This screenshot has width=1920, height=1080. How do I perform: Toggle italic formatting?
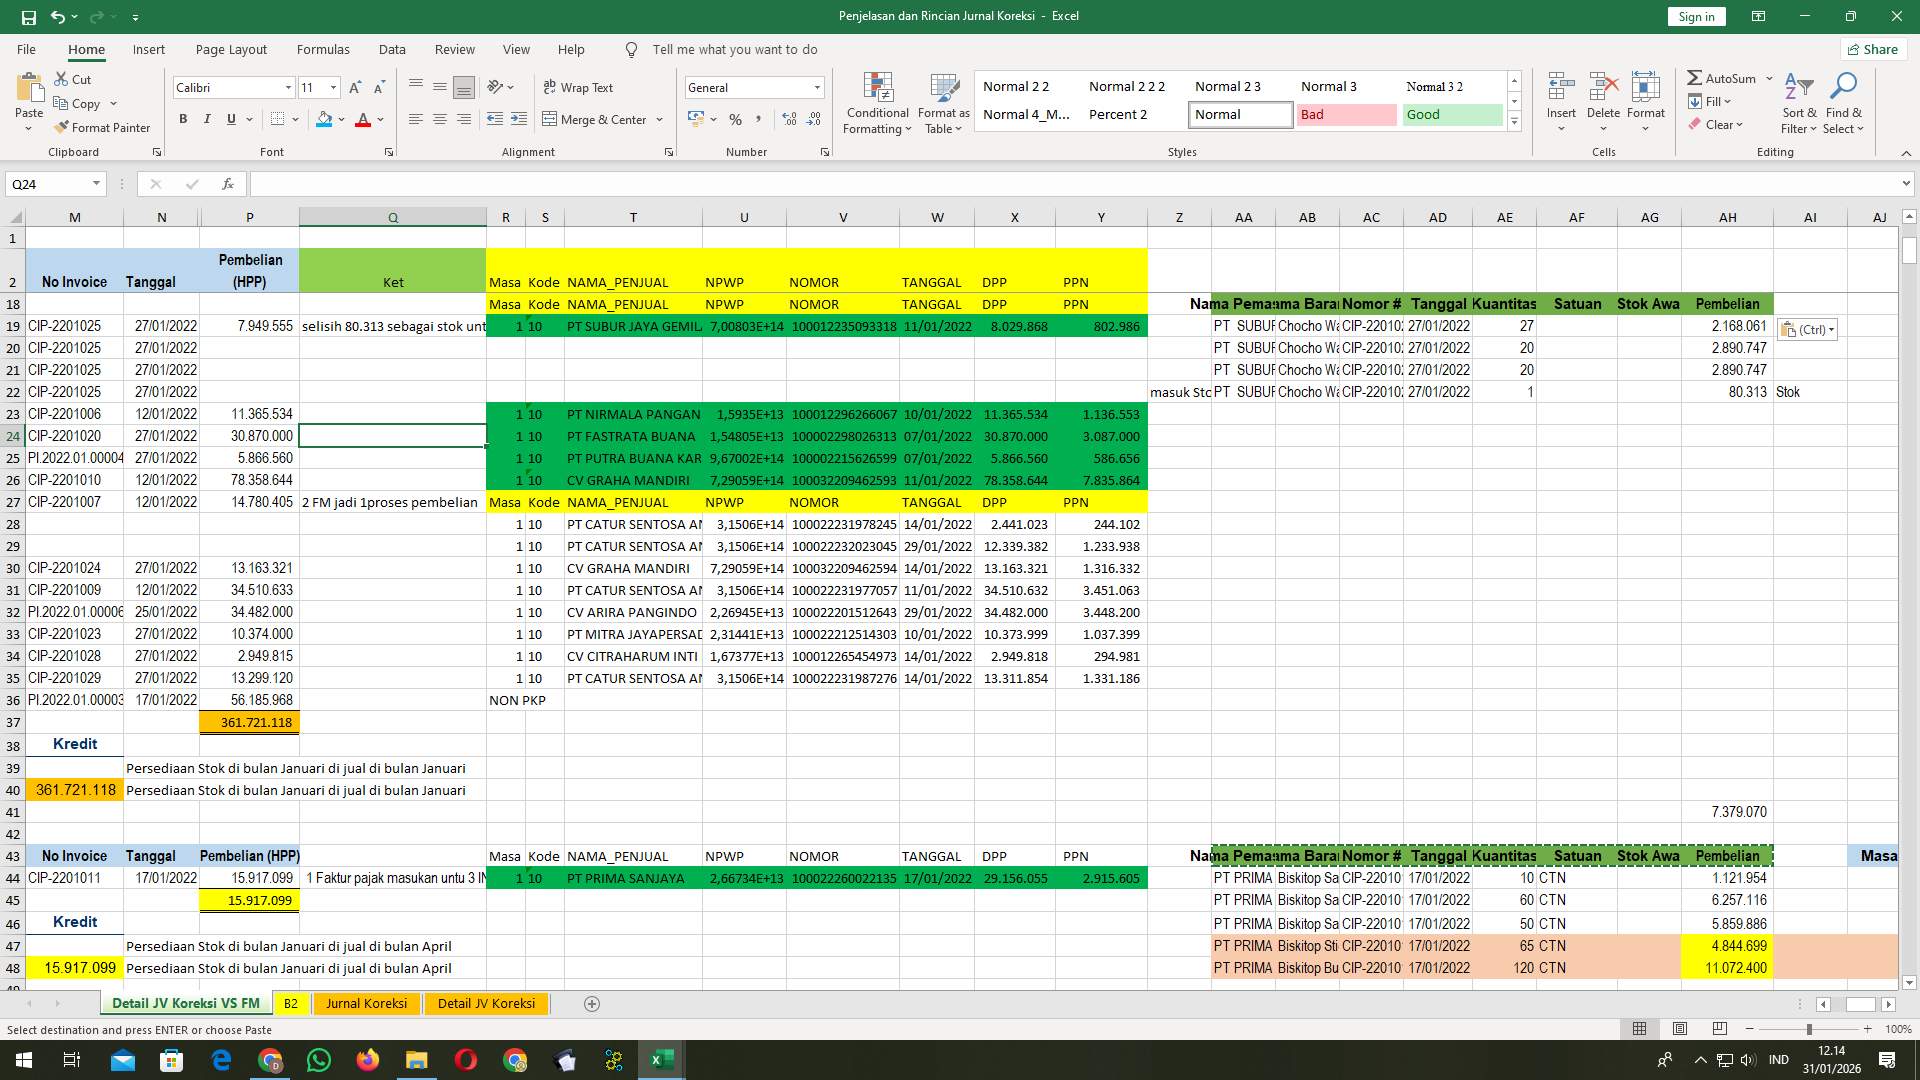pyautogui.click(x=207, y=119)
